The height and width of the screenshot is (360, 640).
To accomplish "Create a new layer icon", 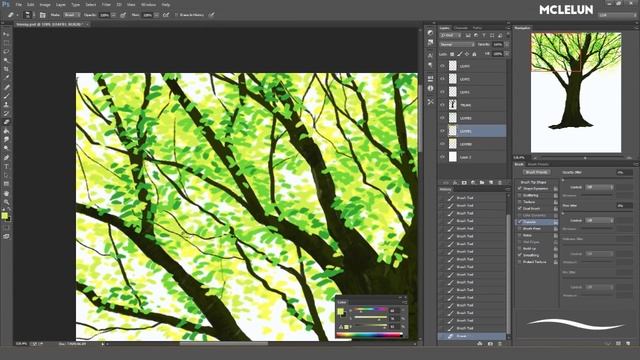I will click(x=491, y=182).
